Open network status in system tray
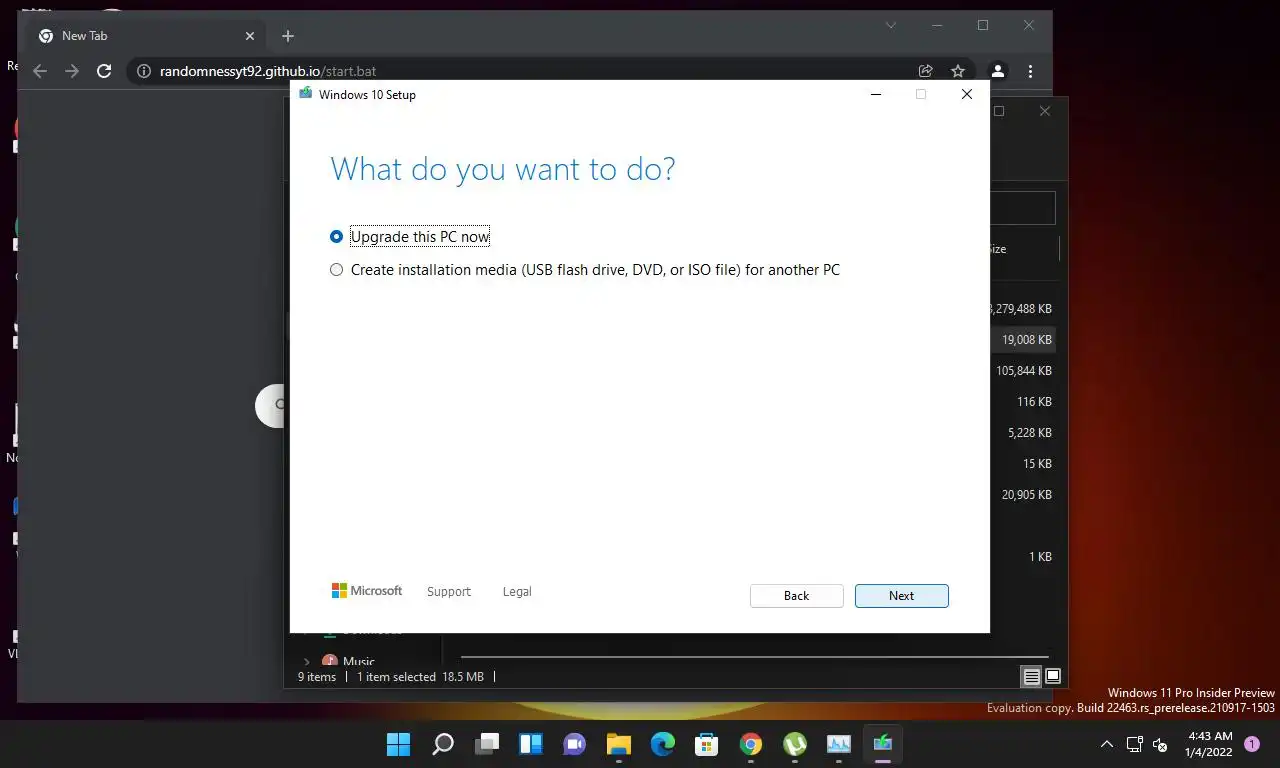 (1134, 744)
